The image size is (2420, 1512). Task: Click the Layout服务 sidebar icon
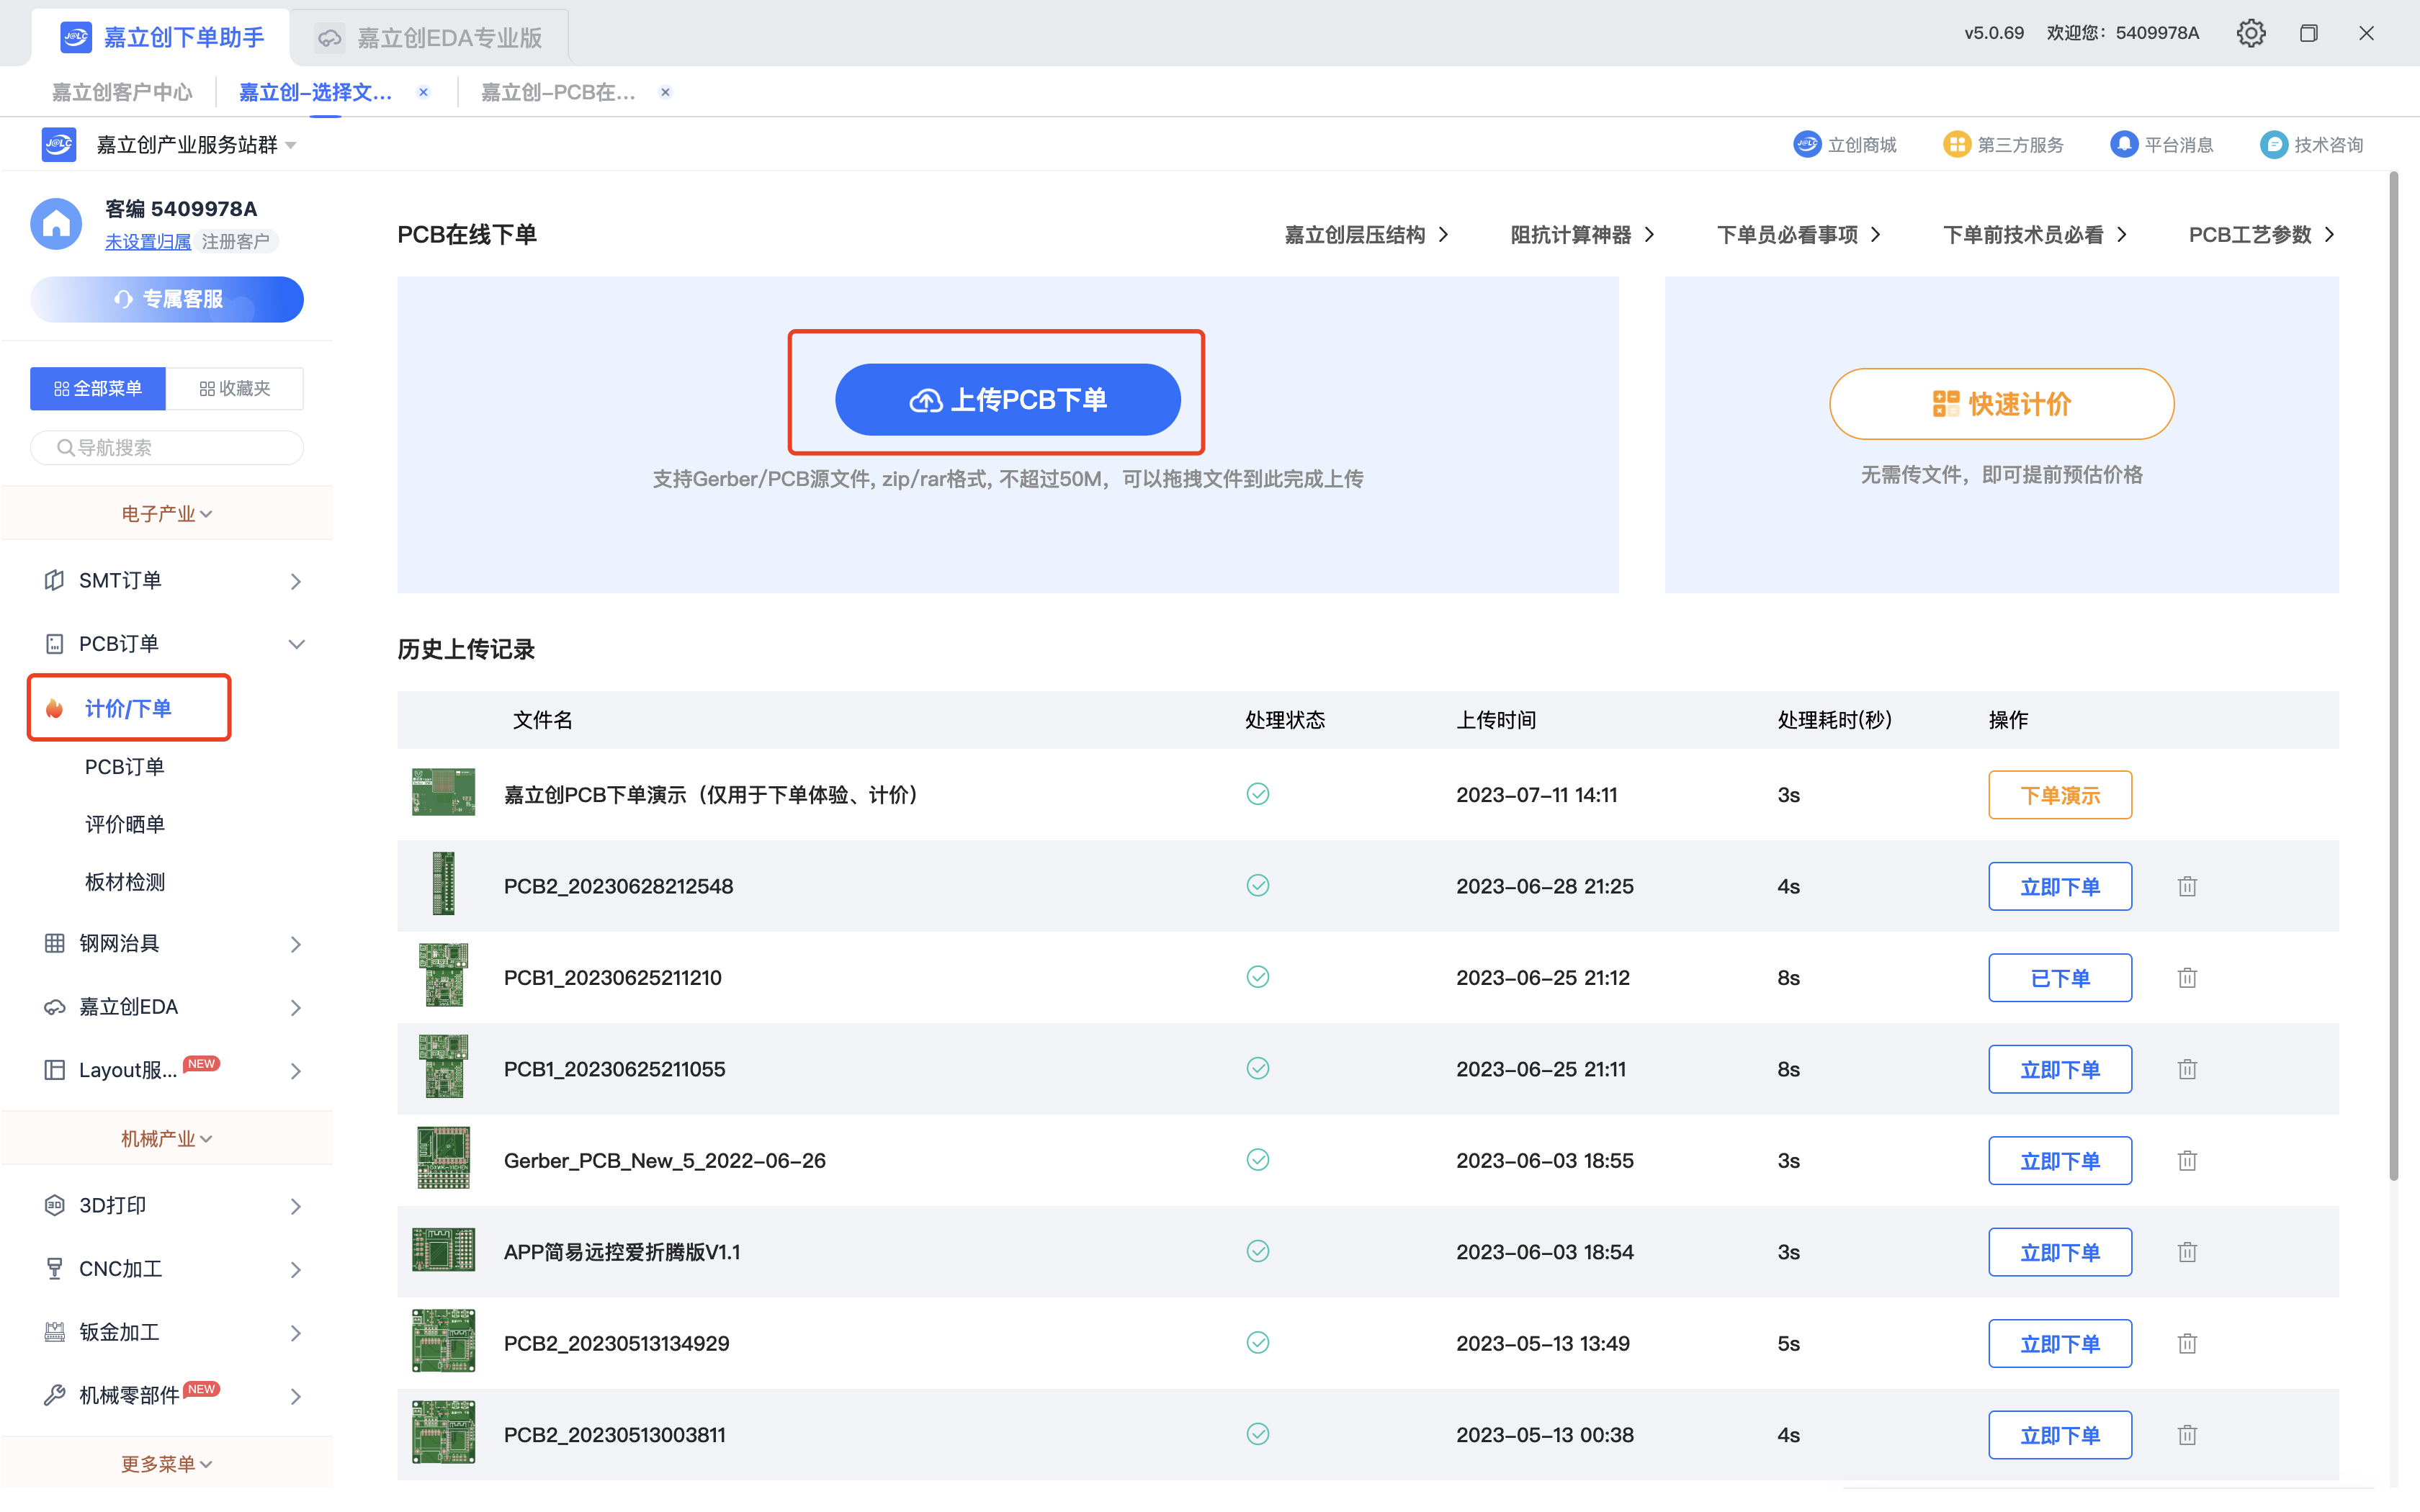[54, 1070]
